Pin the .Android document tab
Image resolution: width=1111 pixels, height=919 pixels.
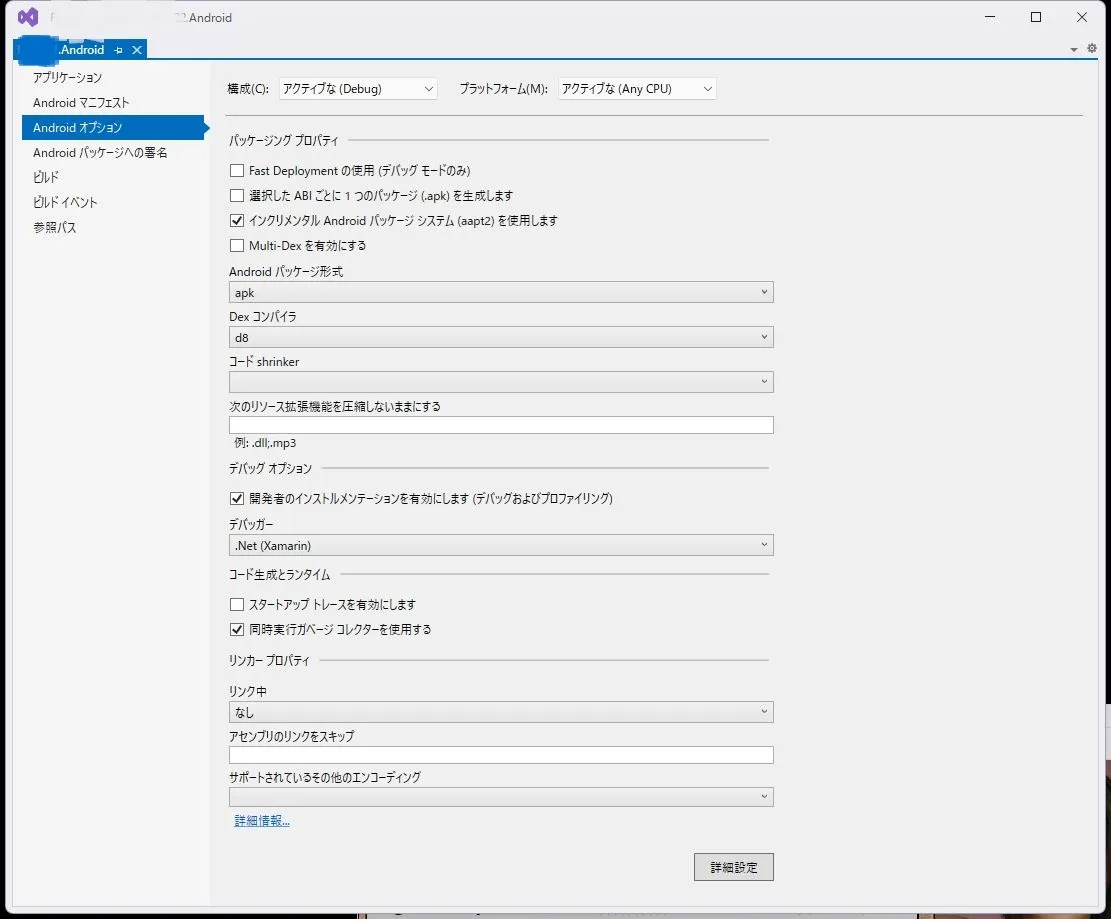pos(118,50)
